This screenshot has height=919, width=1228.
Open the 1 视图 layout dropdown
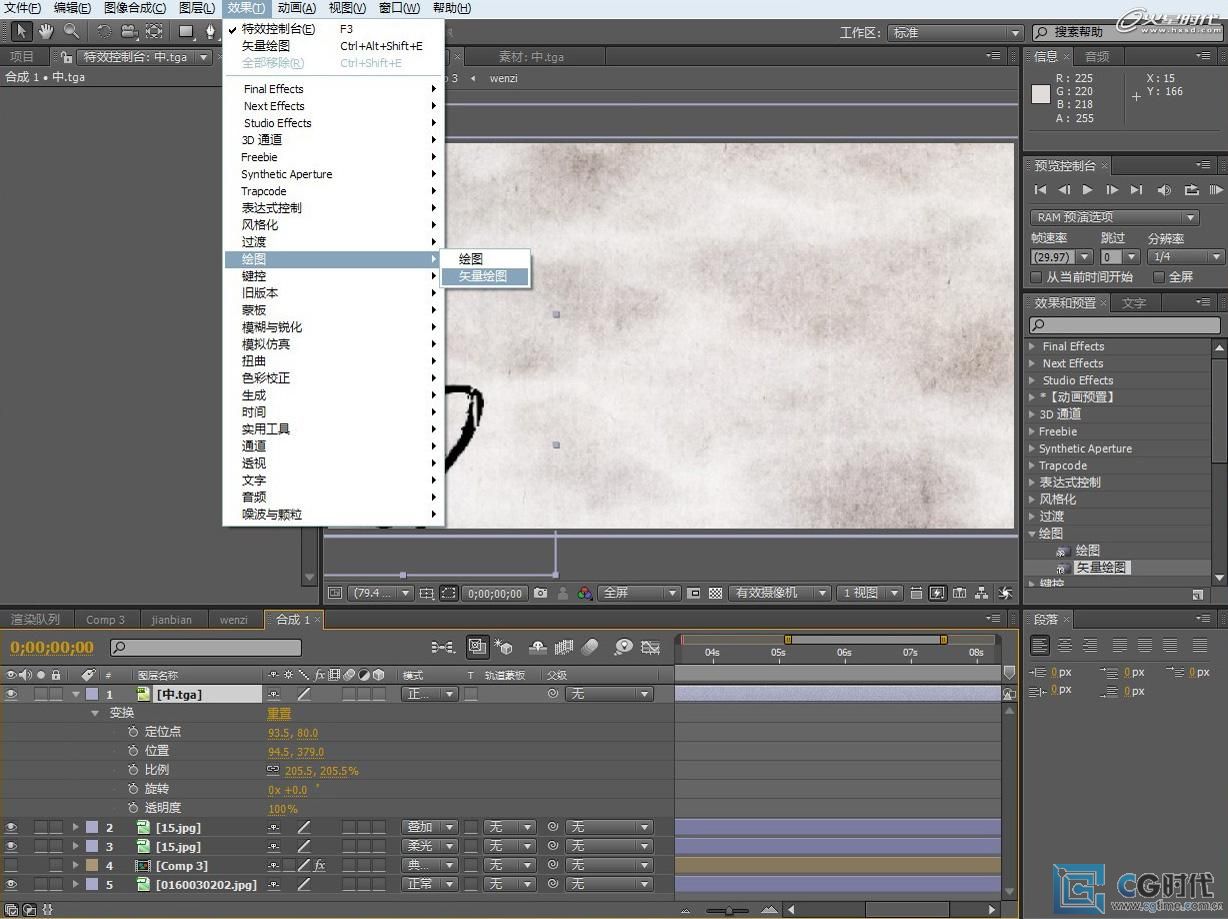[869, 593]
